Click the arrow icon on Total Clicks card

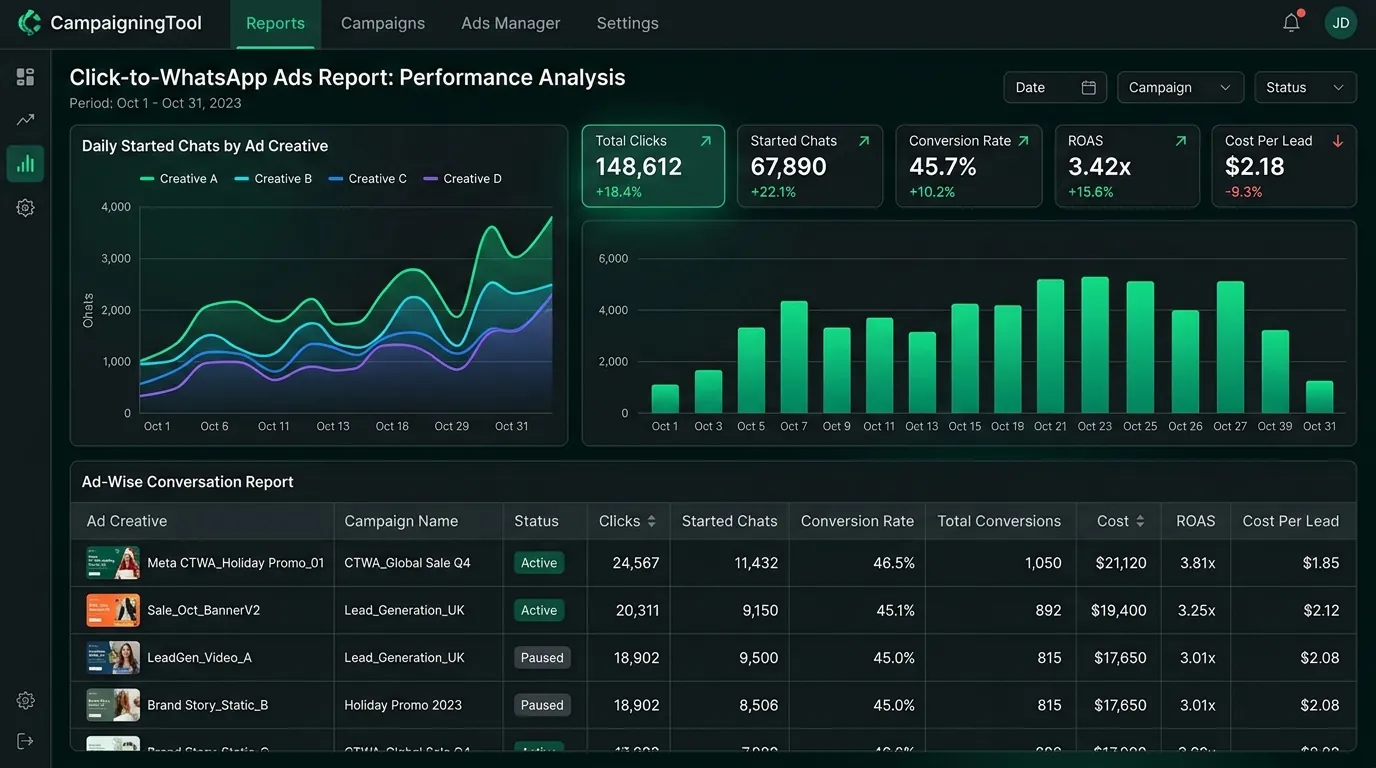click(x=706, y=141)
